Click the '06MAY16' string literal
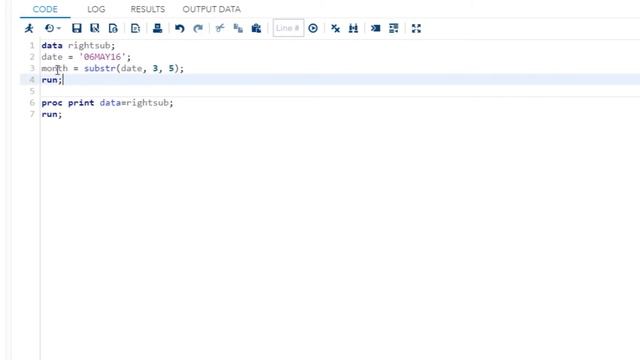The height and width of the screenshot is (360, 640). click(x=102, y=57)
